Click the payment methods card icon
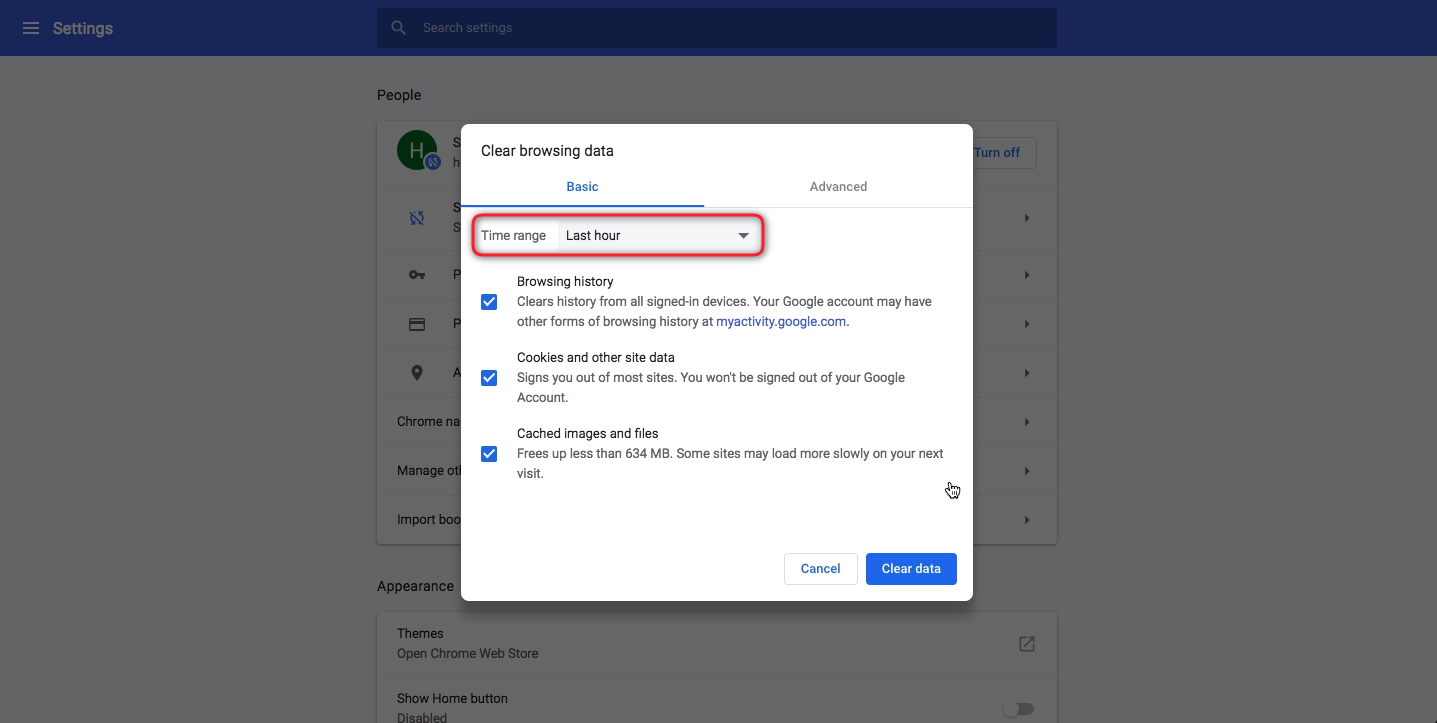Image resolution: width=1437 pixels, height=723 pixels. pos(417,324)
